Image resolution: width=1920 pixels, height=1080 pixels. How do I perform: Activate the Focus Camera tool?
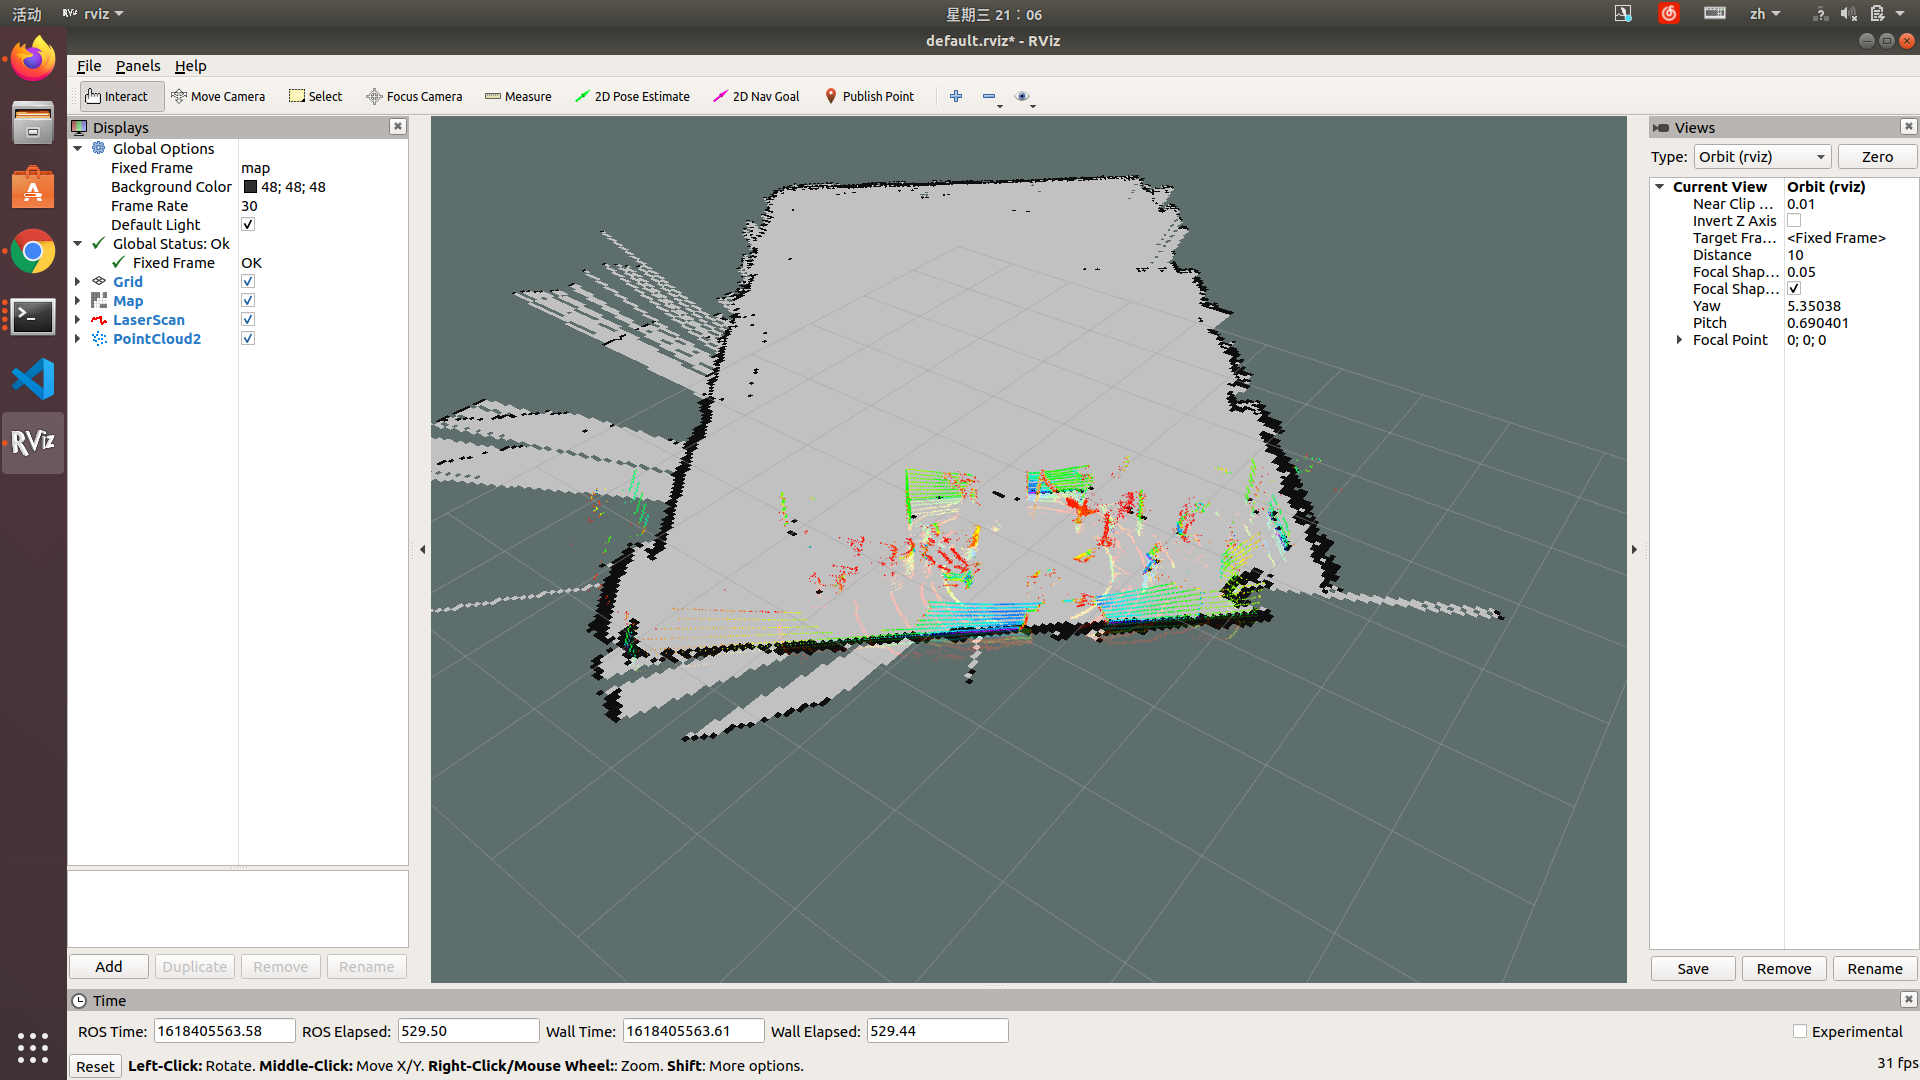414,96
